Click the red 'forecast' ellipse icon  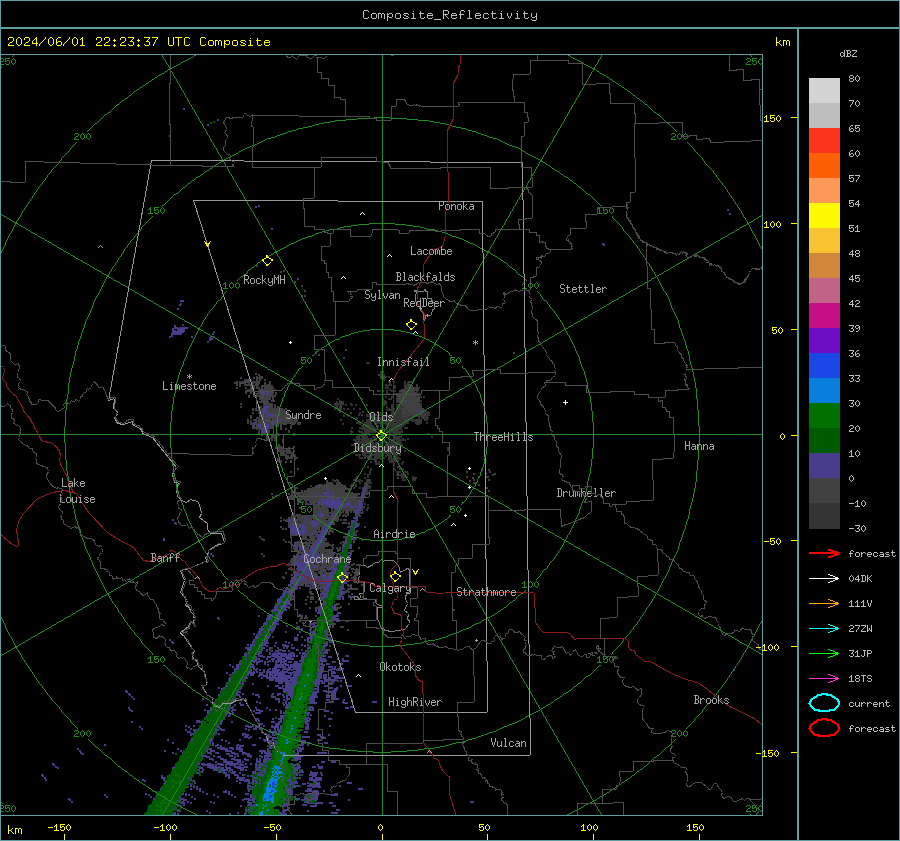point(824,728)
